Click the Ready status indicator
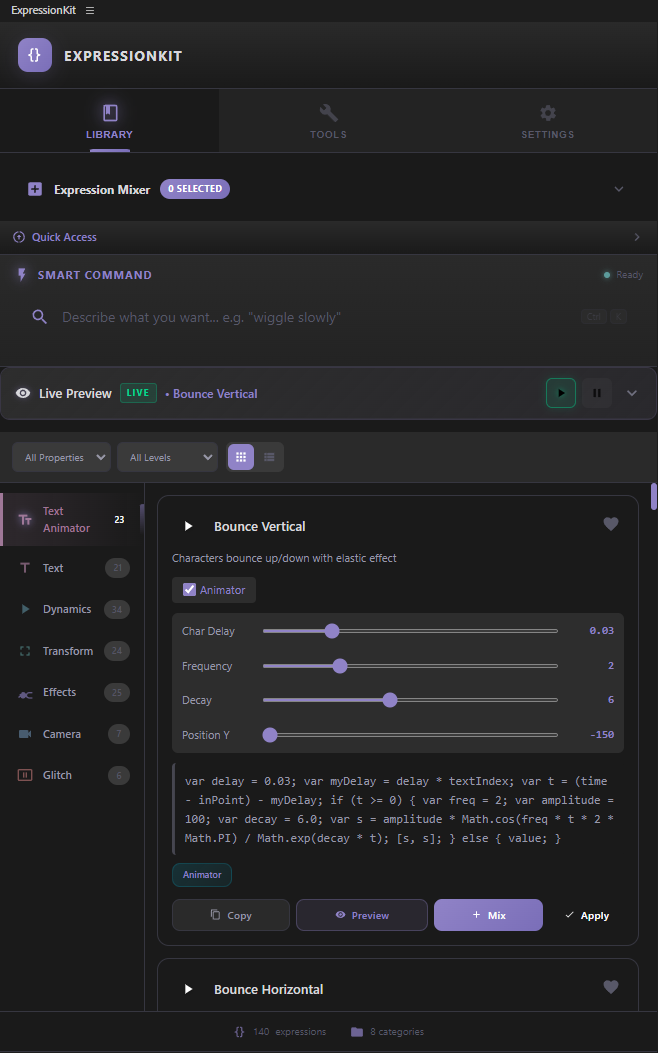The height and width of the screenshot is (1053, 658). point(623,275)
